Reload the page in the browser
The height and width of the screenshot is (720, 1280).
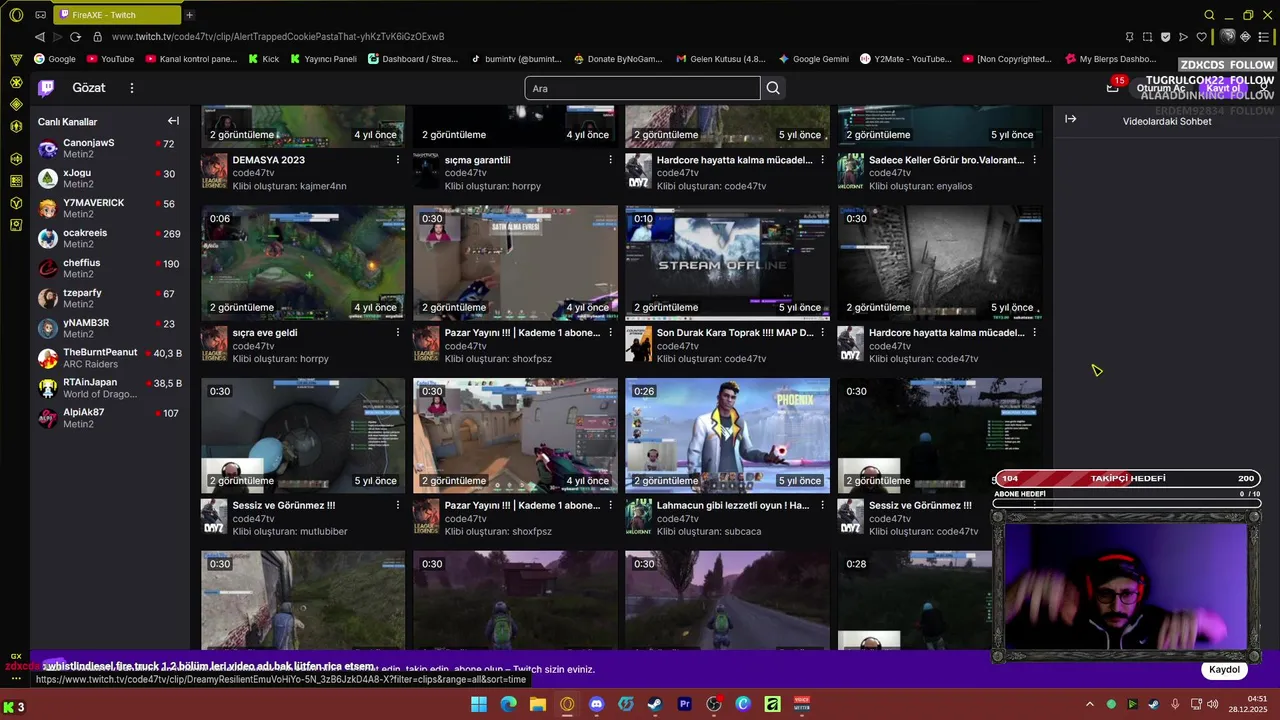click(x=75, y=37)
